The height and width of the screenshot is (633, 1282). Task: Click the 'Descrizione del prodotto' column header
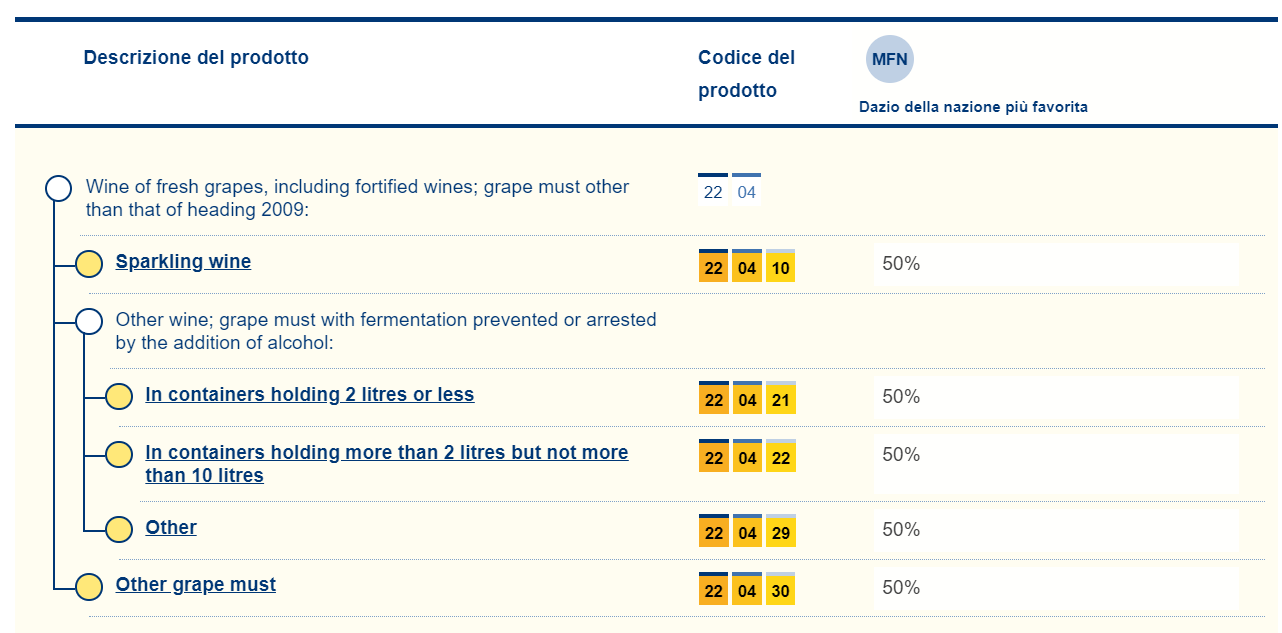point(196,58)
